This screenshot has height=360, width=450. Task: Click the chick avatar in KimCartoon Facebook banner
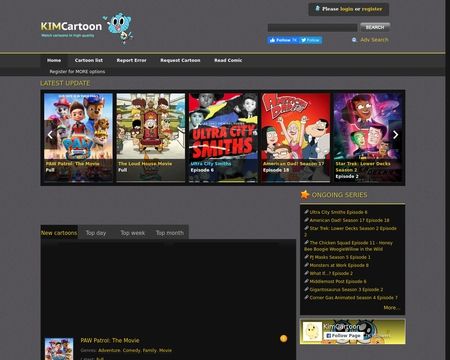[312, 331]
